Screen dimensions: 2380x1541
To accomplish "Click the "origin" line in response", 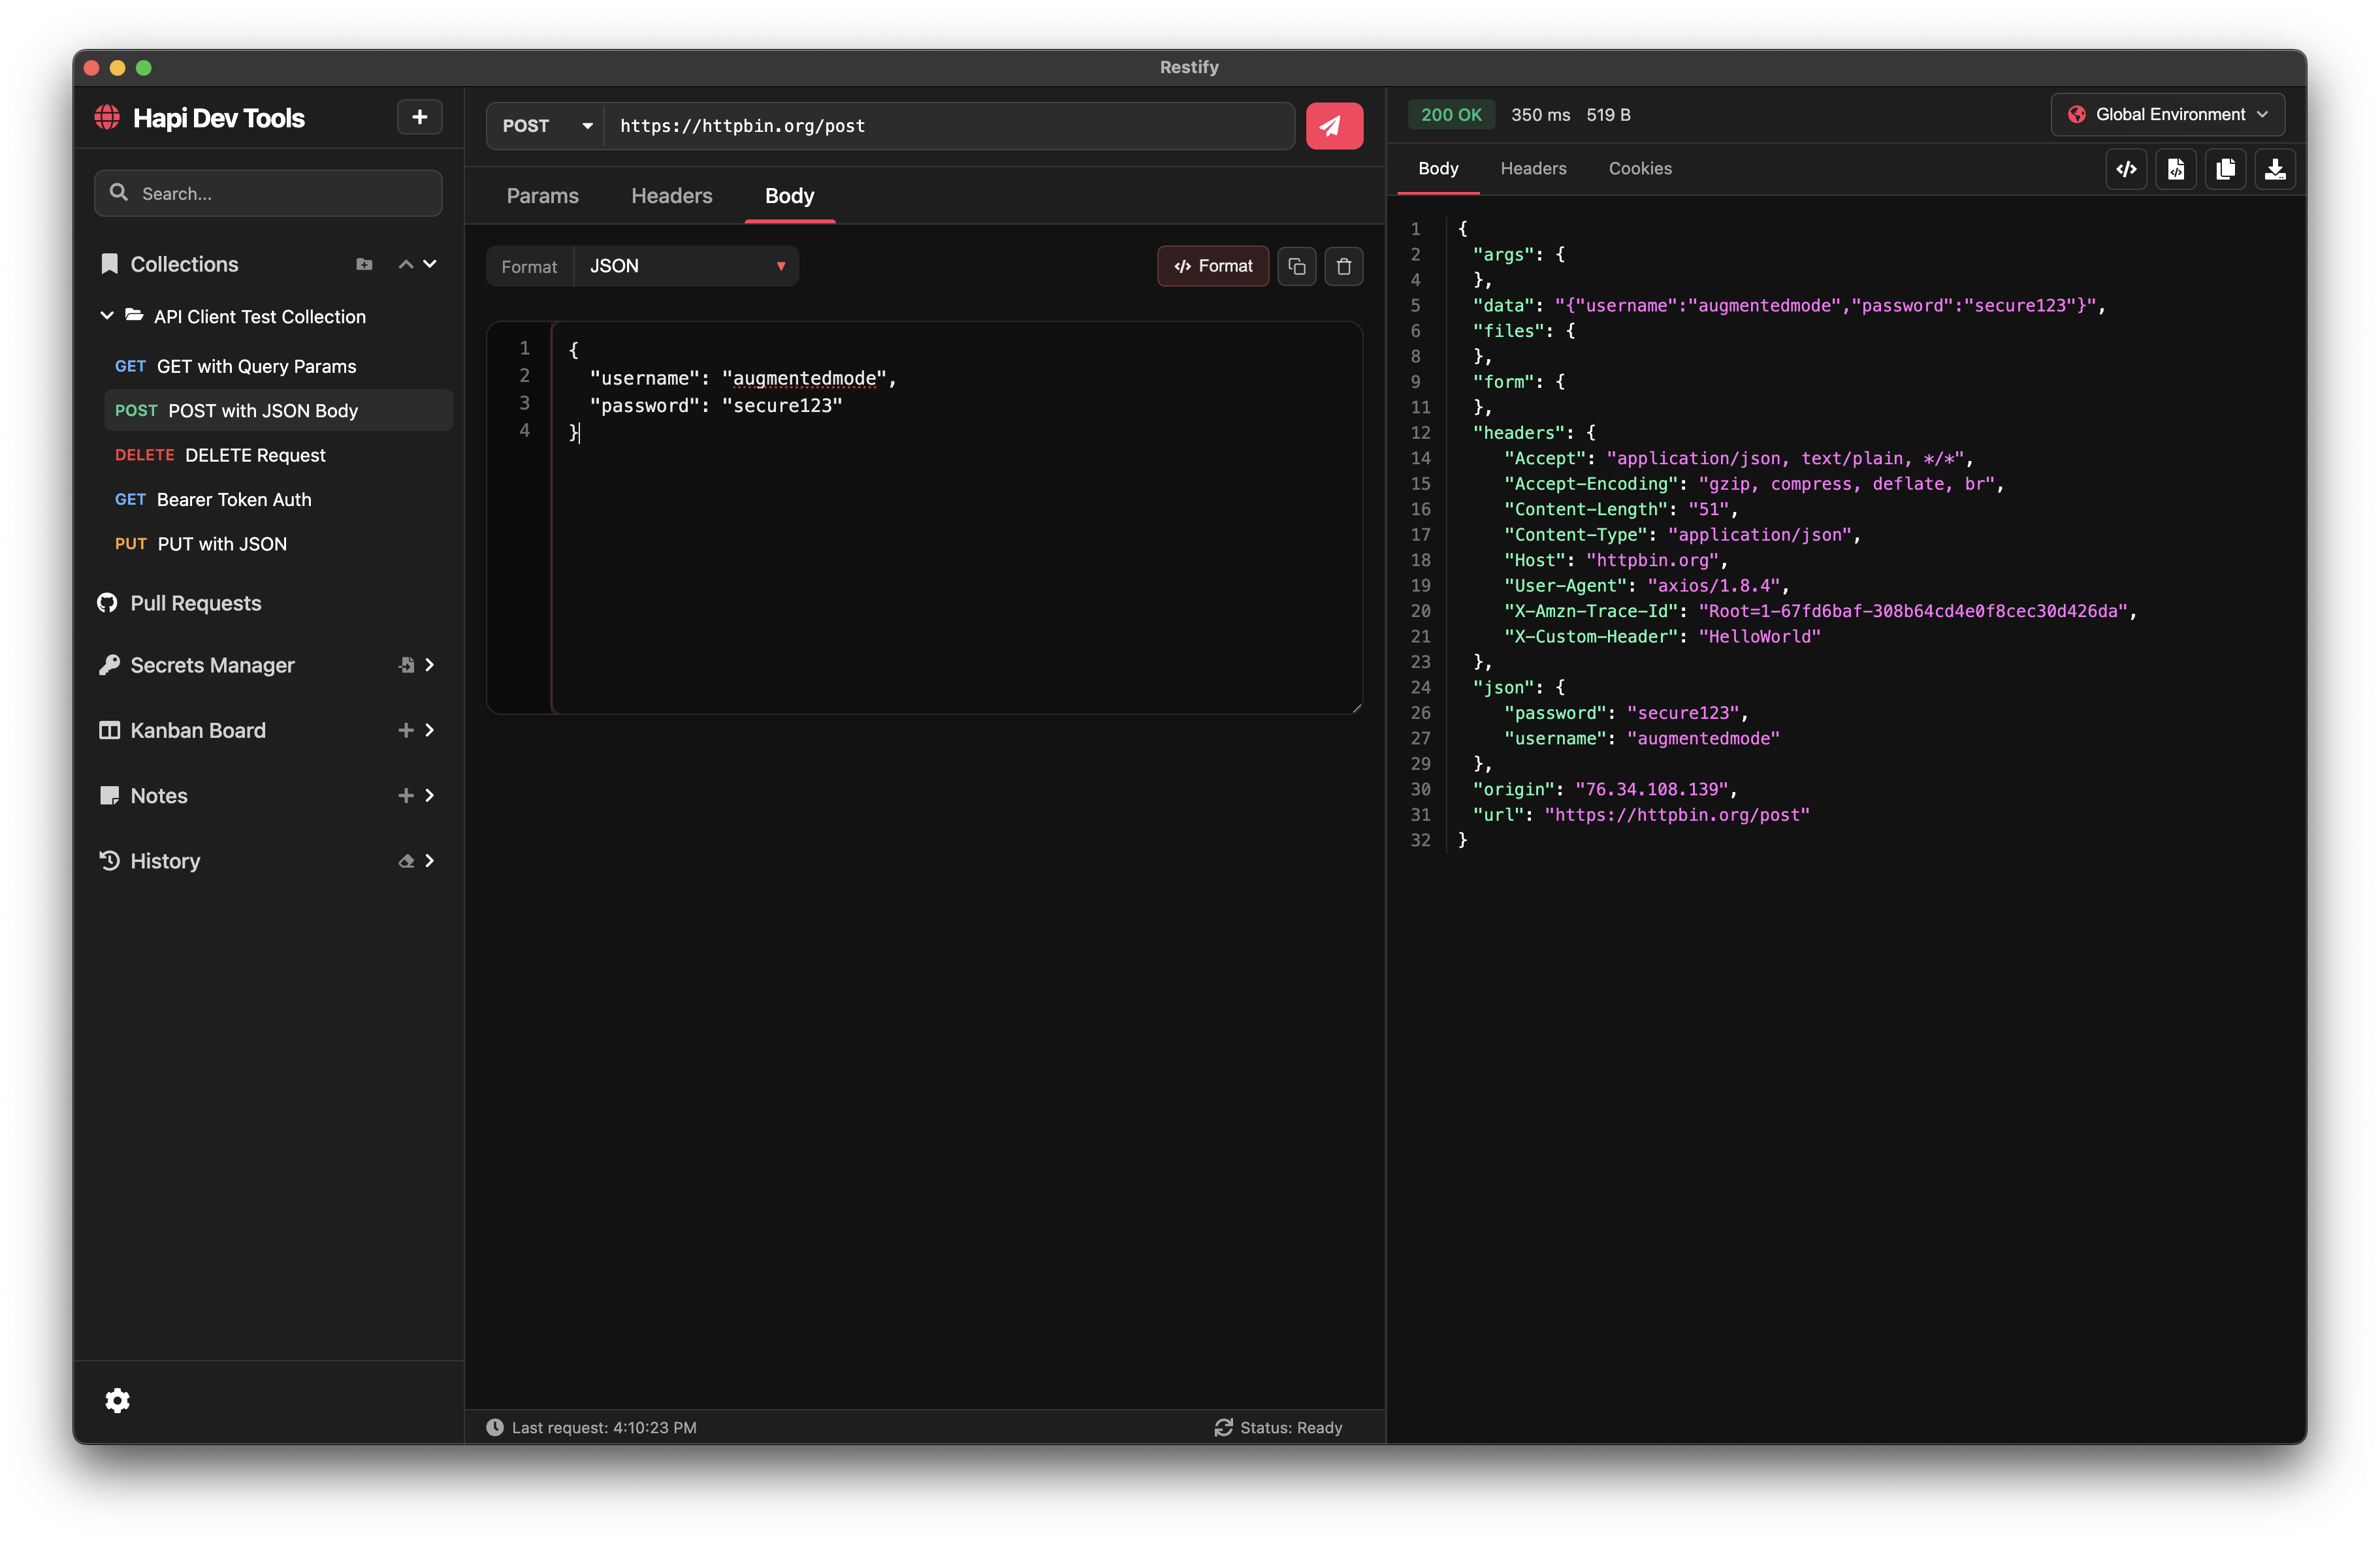I will [1604, 790].
